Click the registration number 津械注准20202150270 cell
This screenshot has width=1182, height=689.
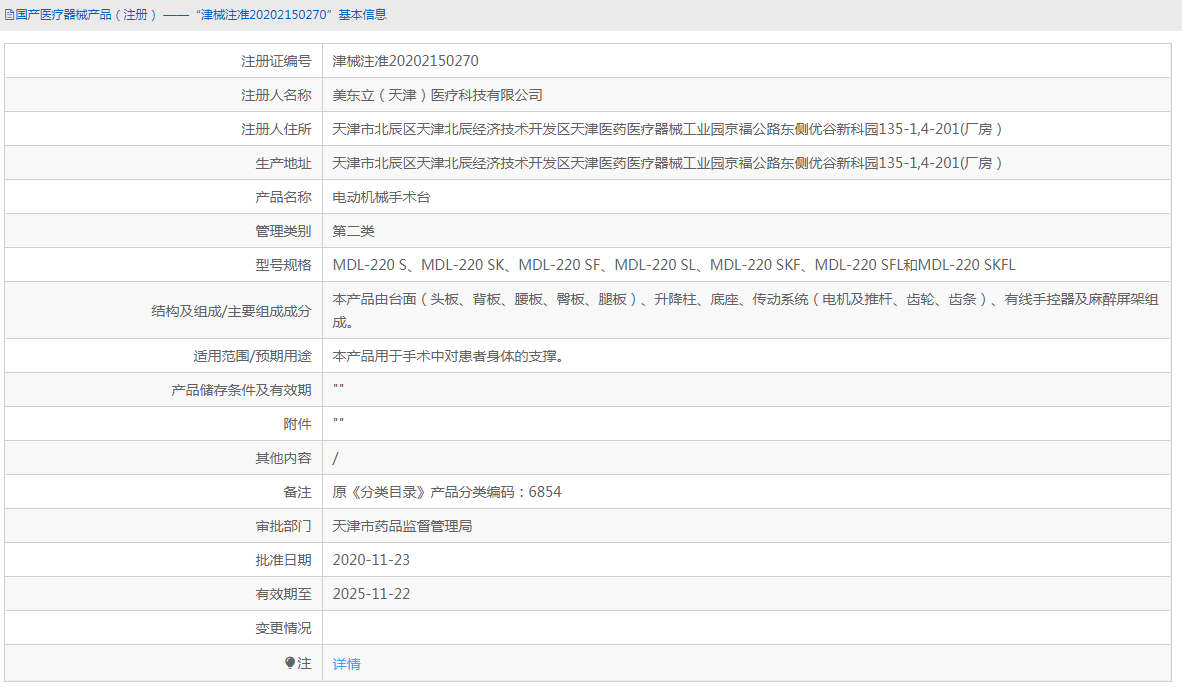403,60
